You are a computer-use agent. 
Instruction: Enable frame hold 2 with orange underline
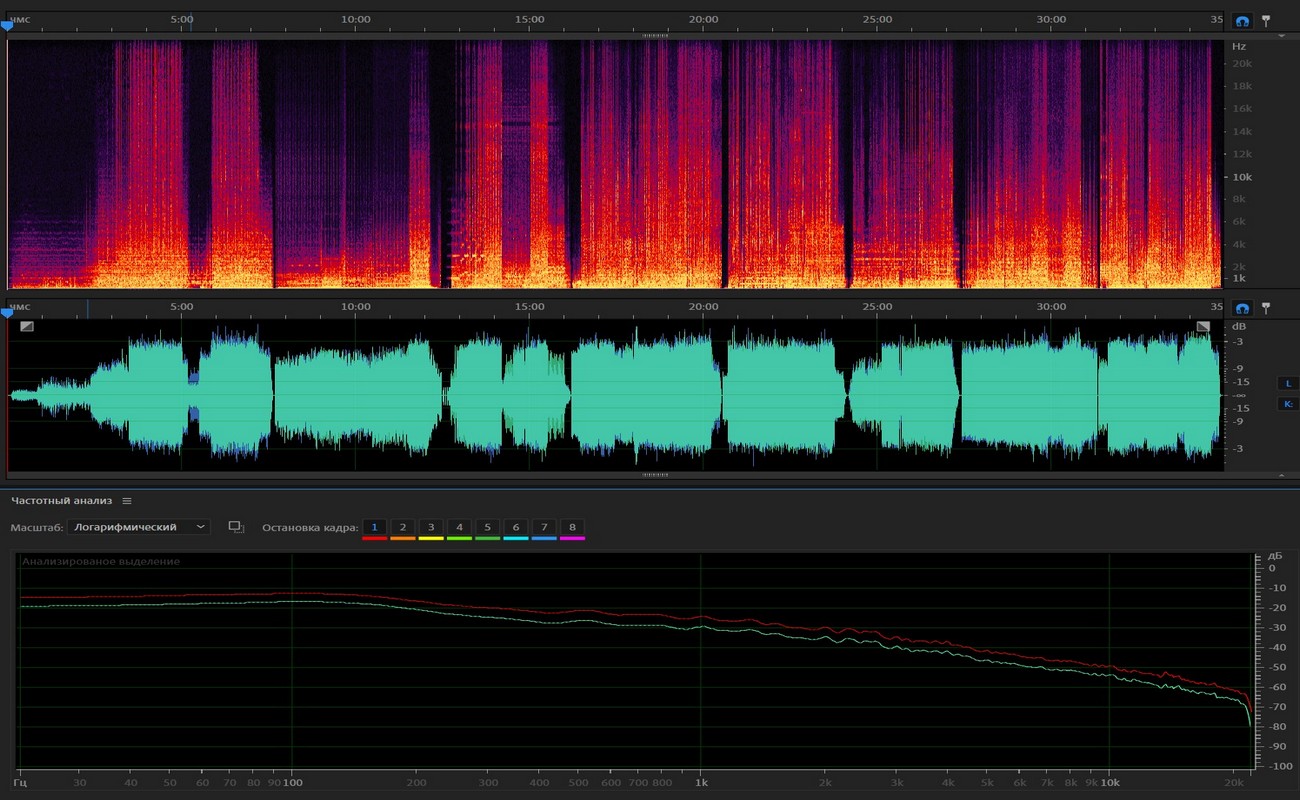tap(403, 527)
